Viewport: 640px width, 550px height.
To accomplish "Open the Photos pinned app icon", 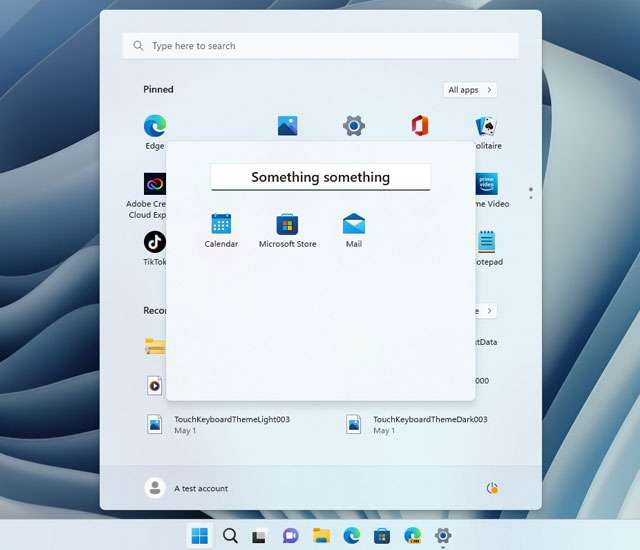I will click(287, 126).
